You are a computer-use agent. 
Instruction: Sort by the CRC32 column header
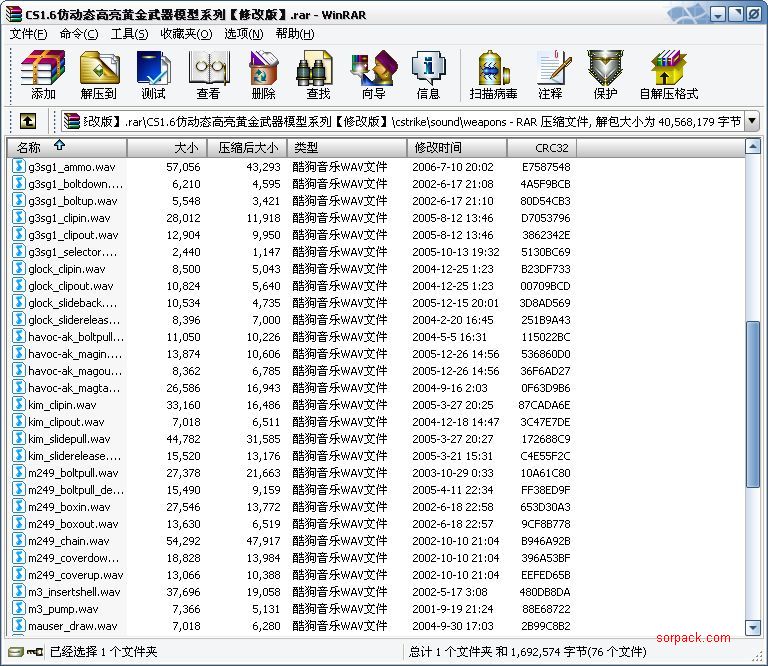tap(543, 148)
